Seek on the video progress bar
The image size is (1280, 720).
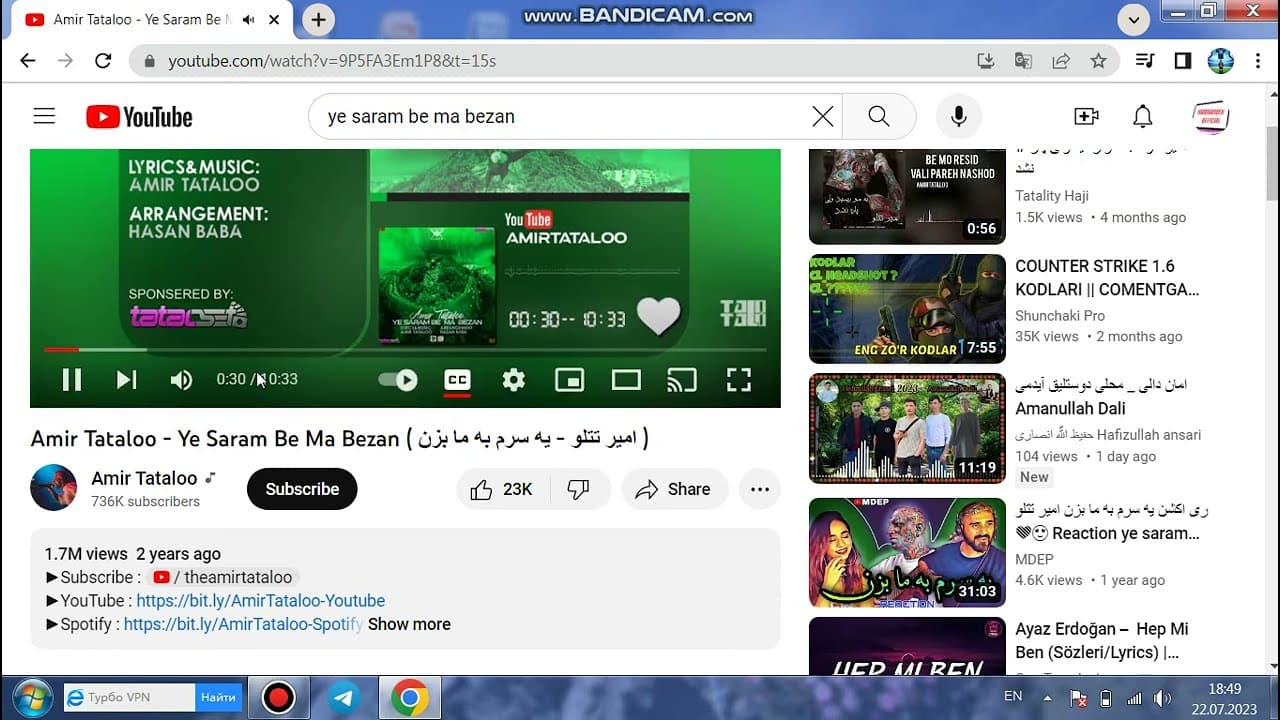[405, 350]
